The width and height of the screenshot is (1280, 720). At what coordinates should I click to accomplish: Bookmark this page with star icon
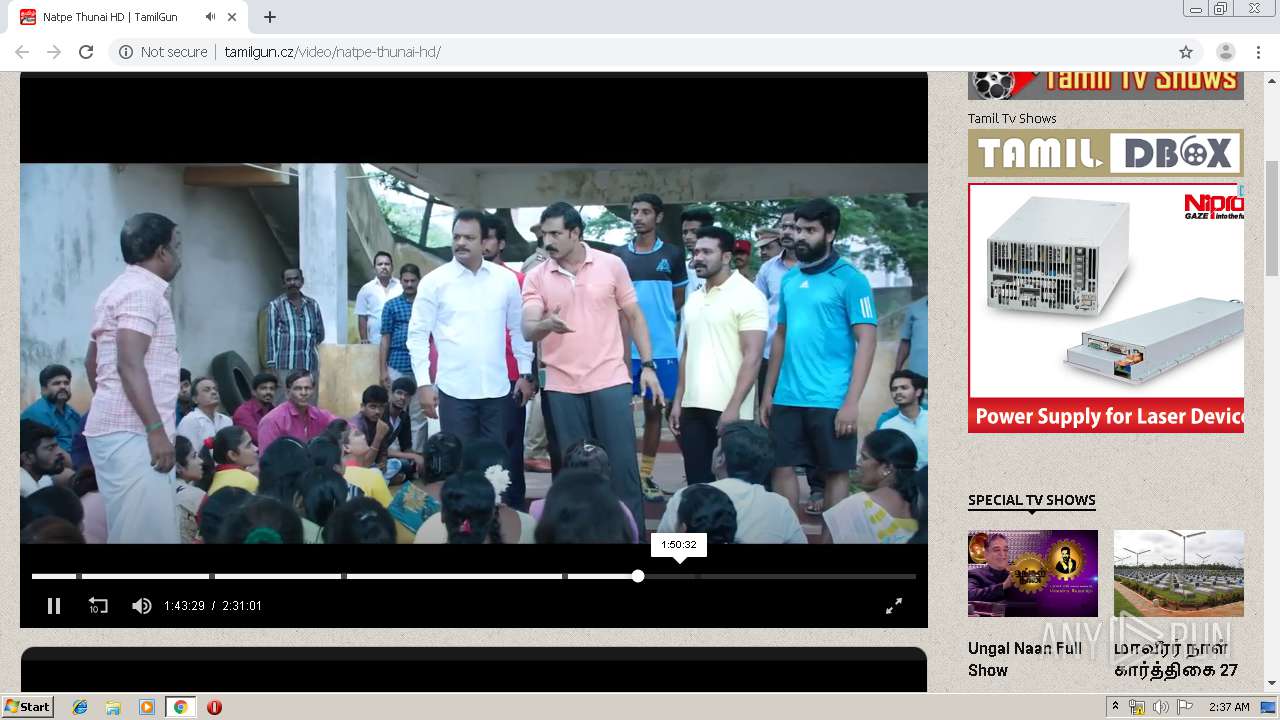[x=1186, y=52]
